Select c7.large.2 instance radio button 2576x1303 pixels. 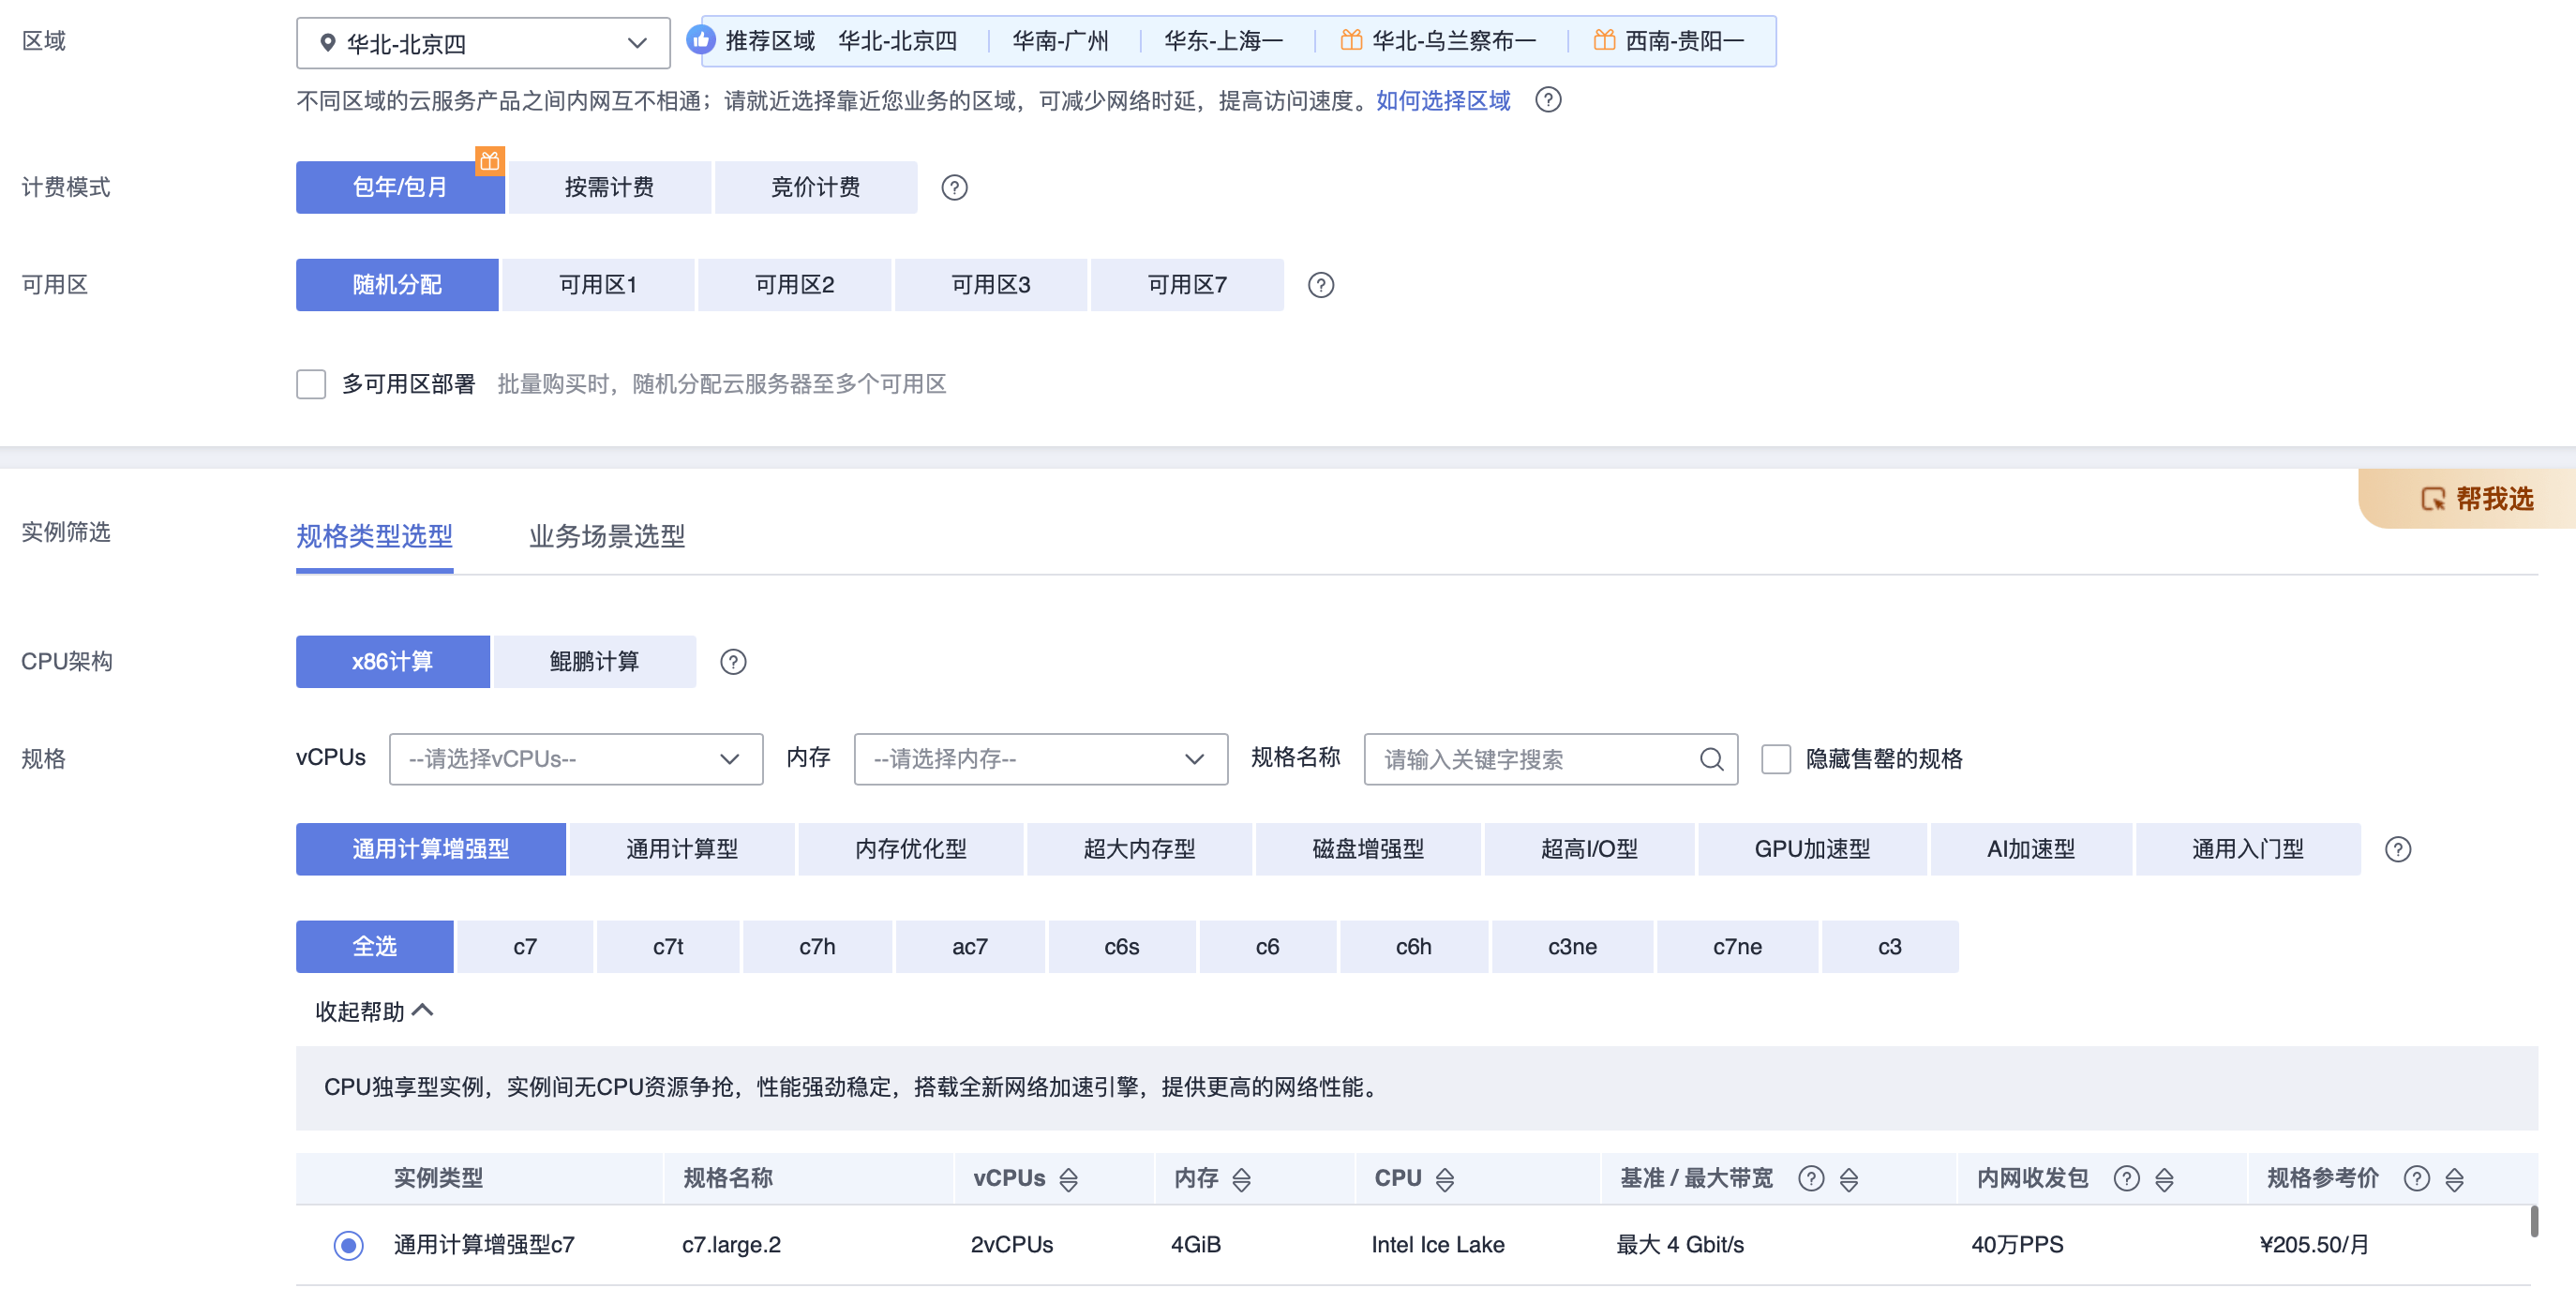348,1244
